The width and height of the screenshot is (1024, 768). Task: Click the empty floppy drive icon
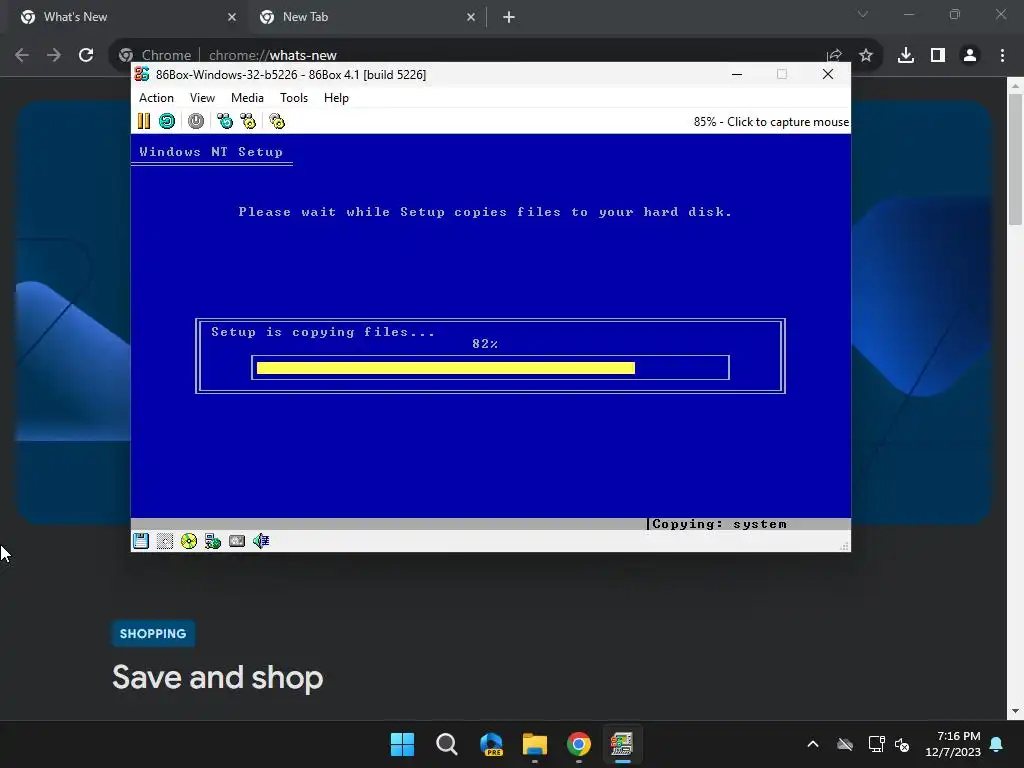click(165, 541)
